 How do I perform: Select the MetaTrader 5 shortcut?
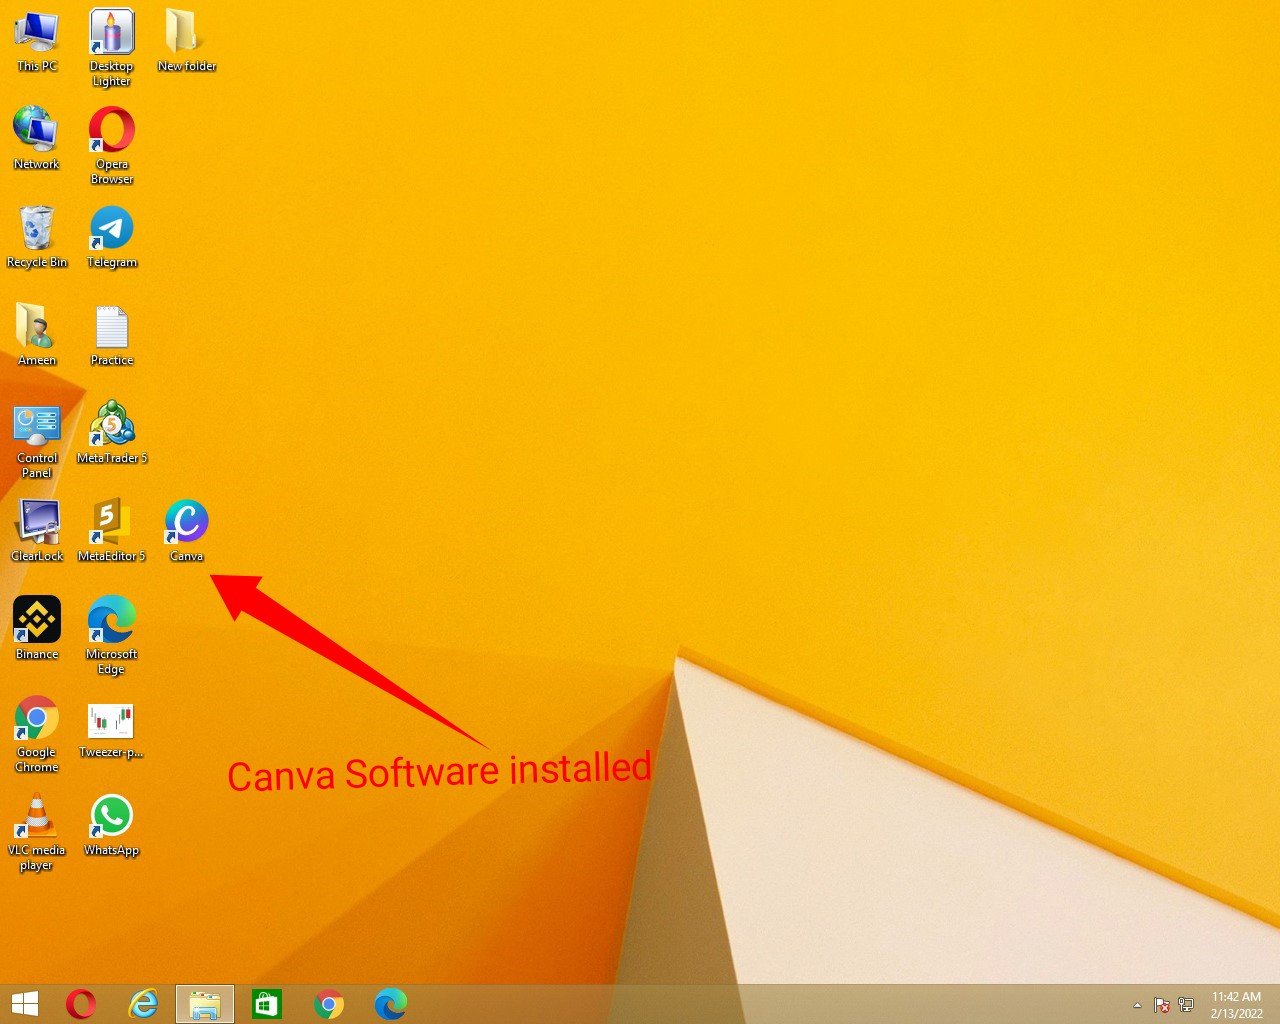pyautogui.click(x=111, y=432)
